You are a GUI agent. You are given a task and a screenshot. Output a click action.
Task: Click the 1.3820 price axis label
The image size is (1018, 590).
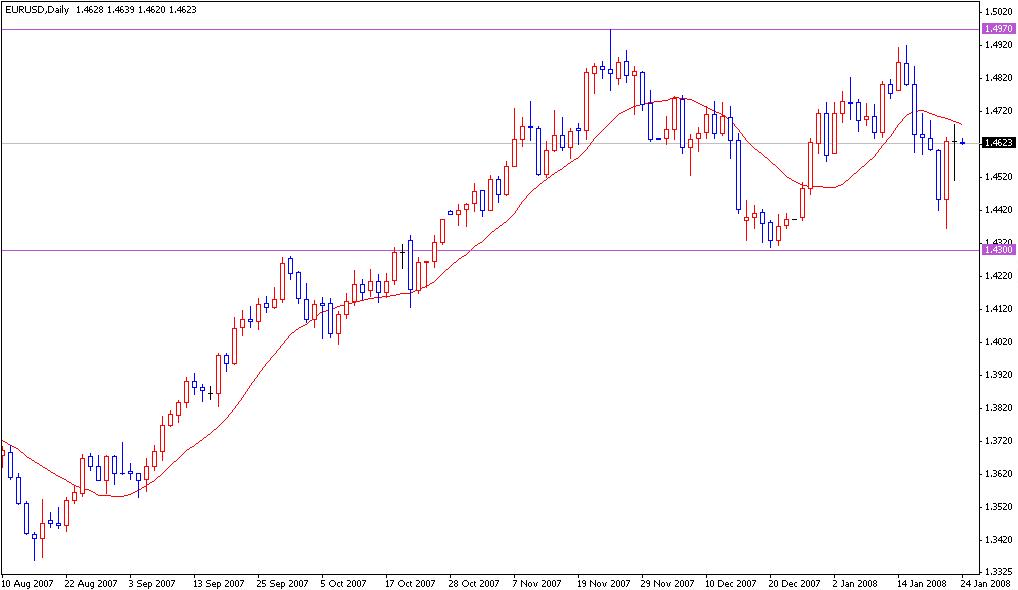pyautogui.click(x=999, y=408)
